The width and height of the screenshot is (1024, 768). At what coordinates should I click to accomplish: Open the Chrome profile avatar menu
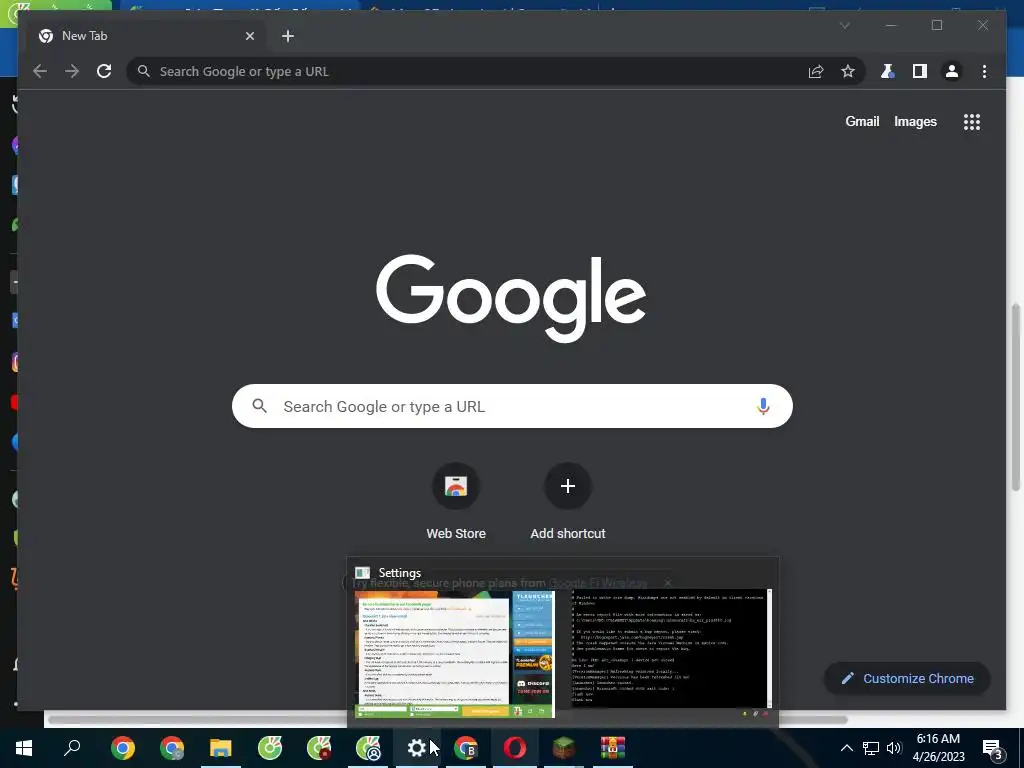952,71
